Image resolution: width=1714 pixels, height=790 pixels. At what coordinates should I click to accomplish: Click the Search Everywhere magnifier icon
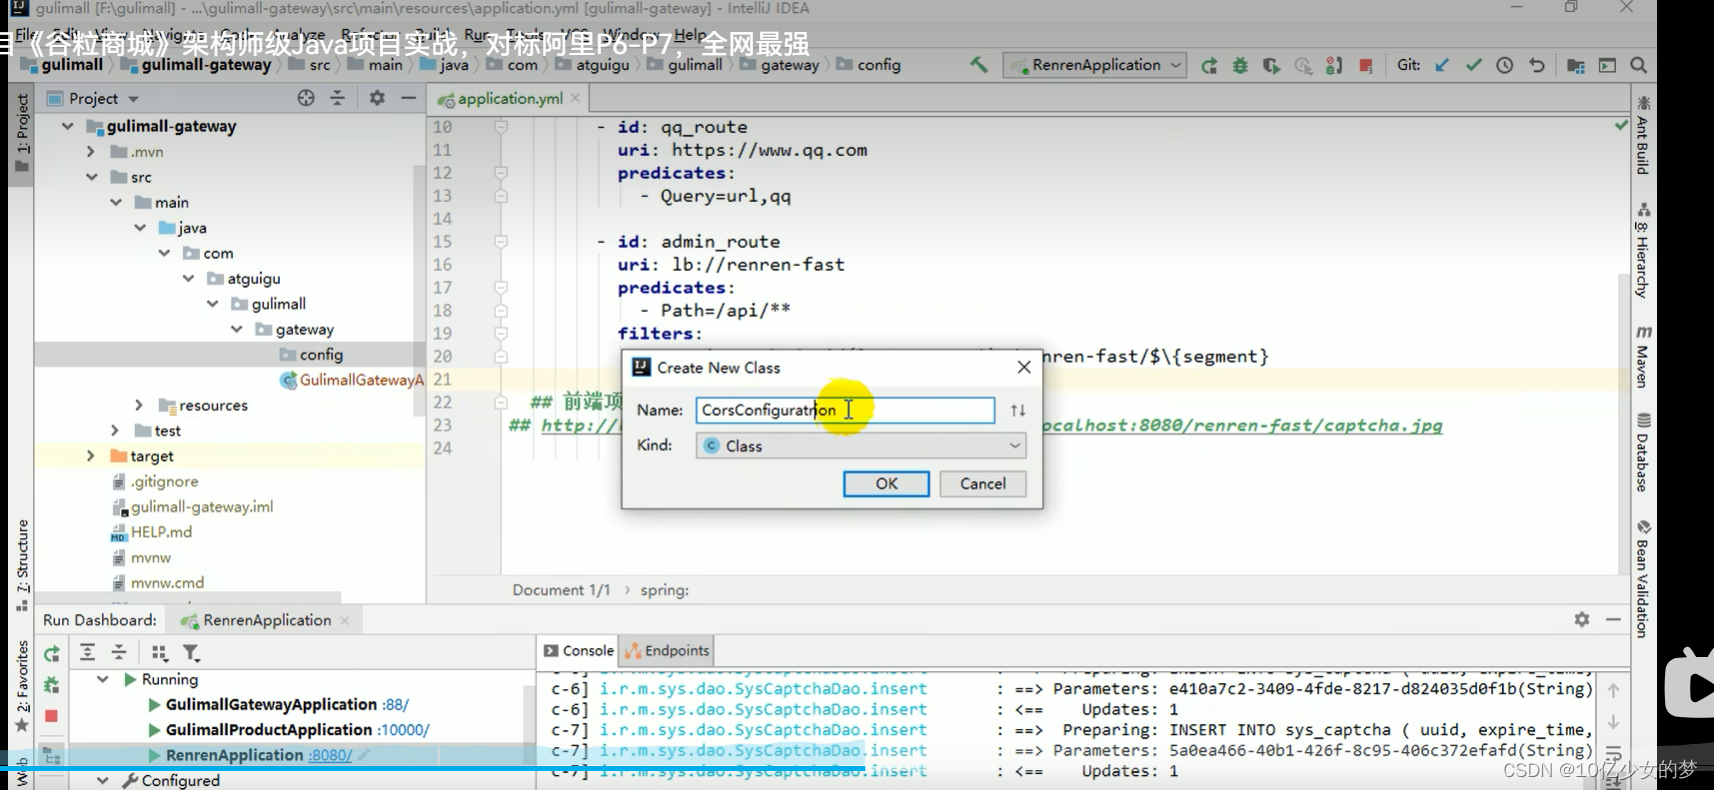pos(1639,65)
